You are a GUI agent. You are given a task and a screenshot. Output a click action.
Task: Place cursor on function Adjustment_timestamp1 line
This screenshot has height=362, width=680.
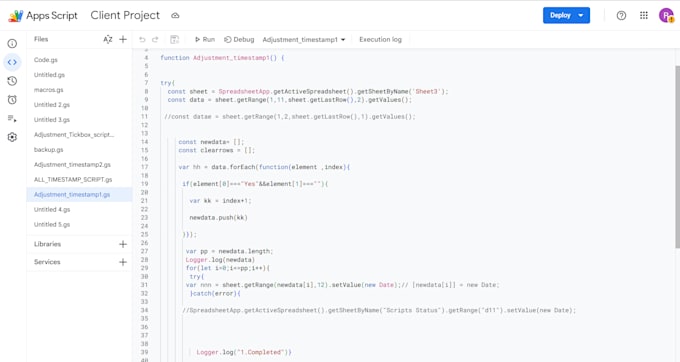(222, 58)
